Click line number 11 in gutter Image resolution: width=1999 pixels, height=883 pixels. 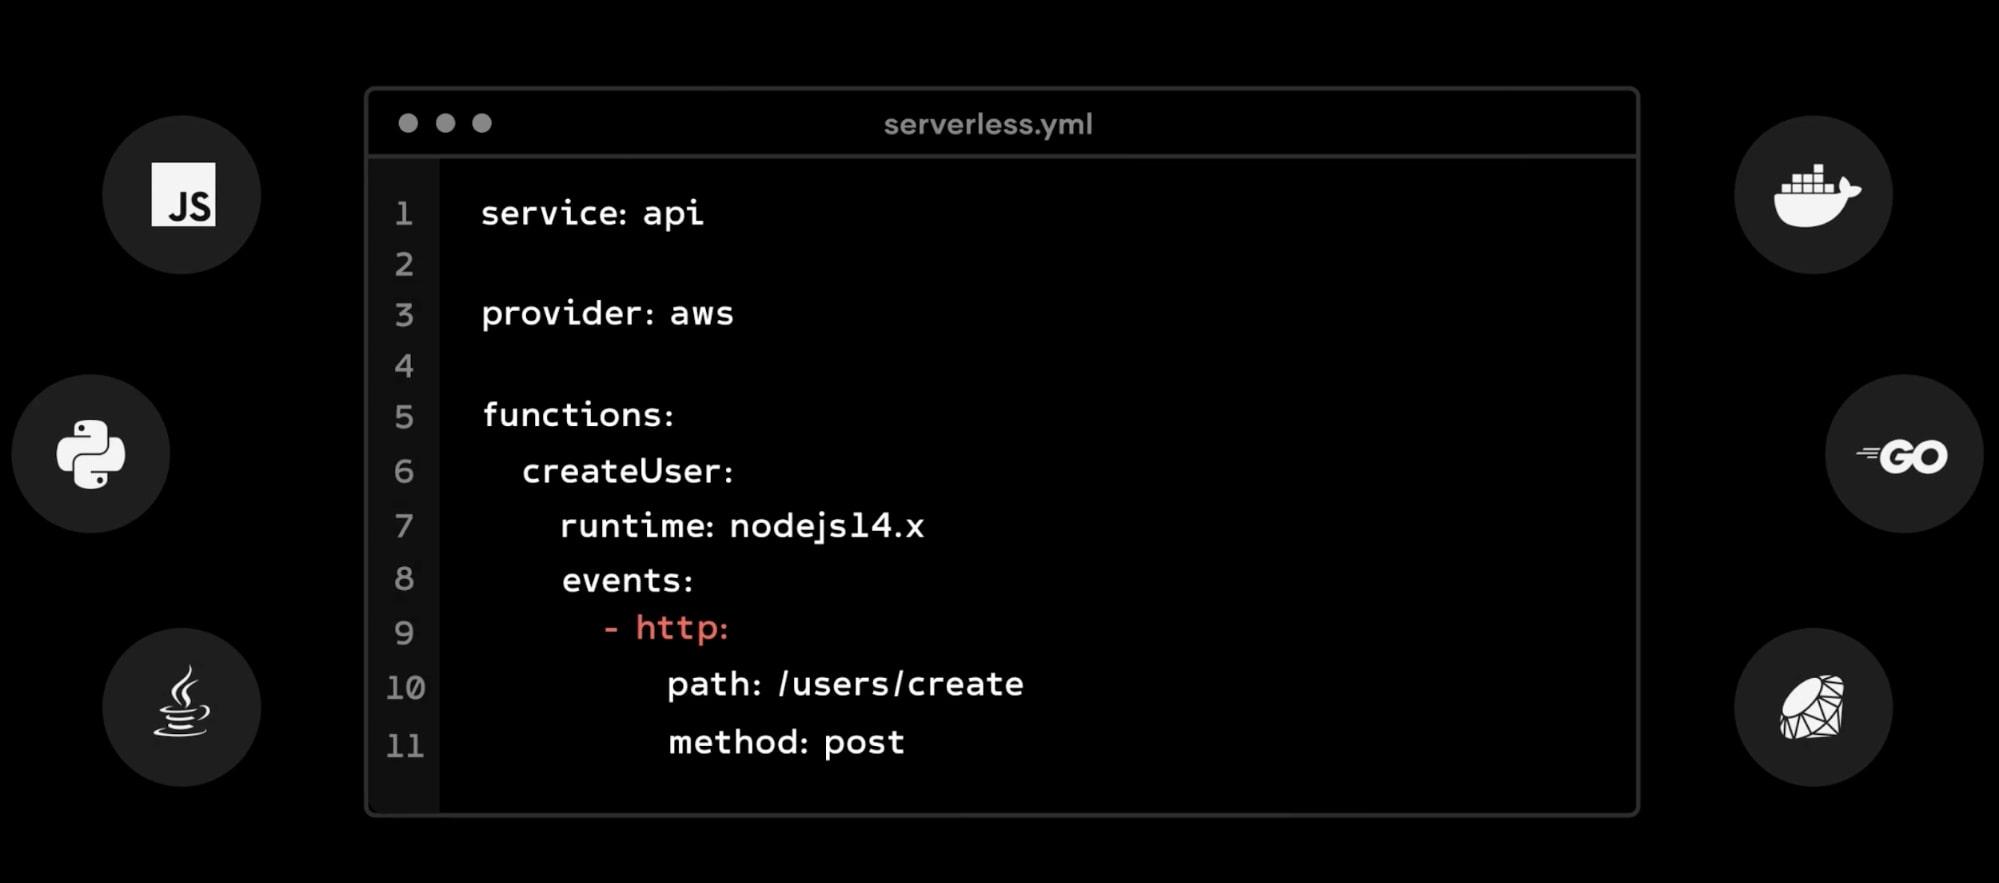[405, 745]
